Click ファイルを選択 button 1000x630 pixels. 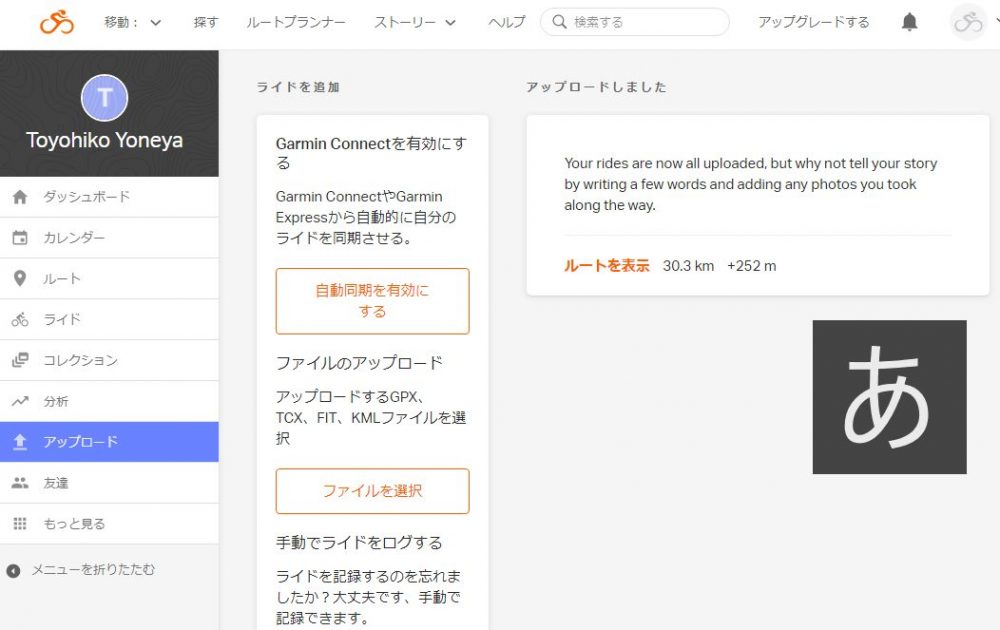point(372,491)
